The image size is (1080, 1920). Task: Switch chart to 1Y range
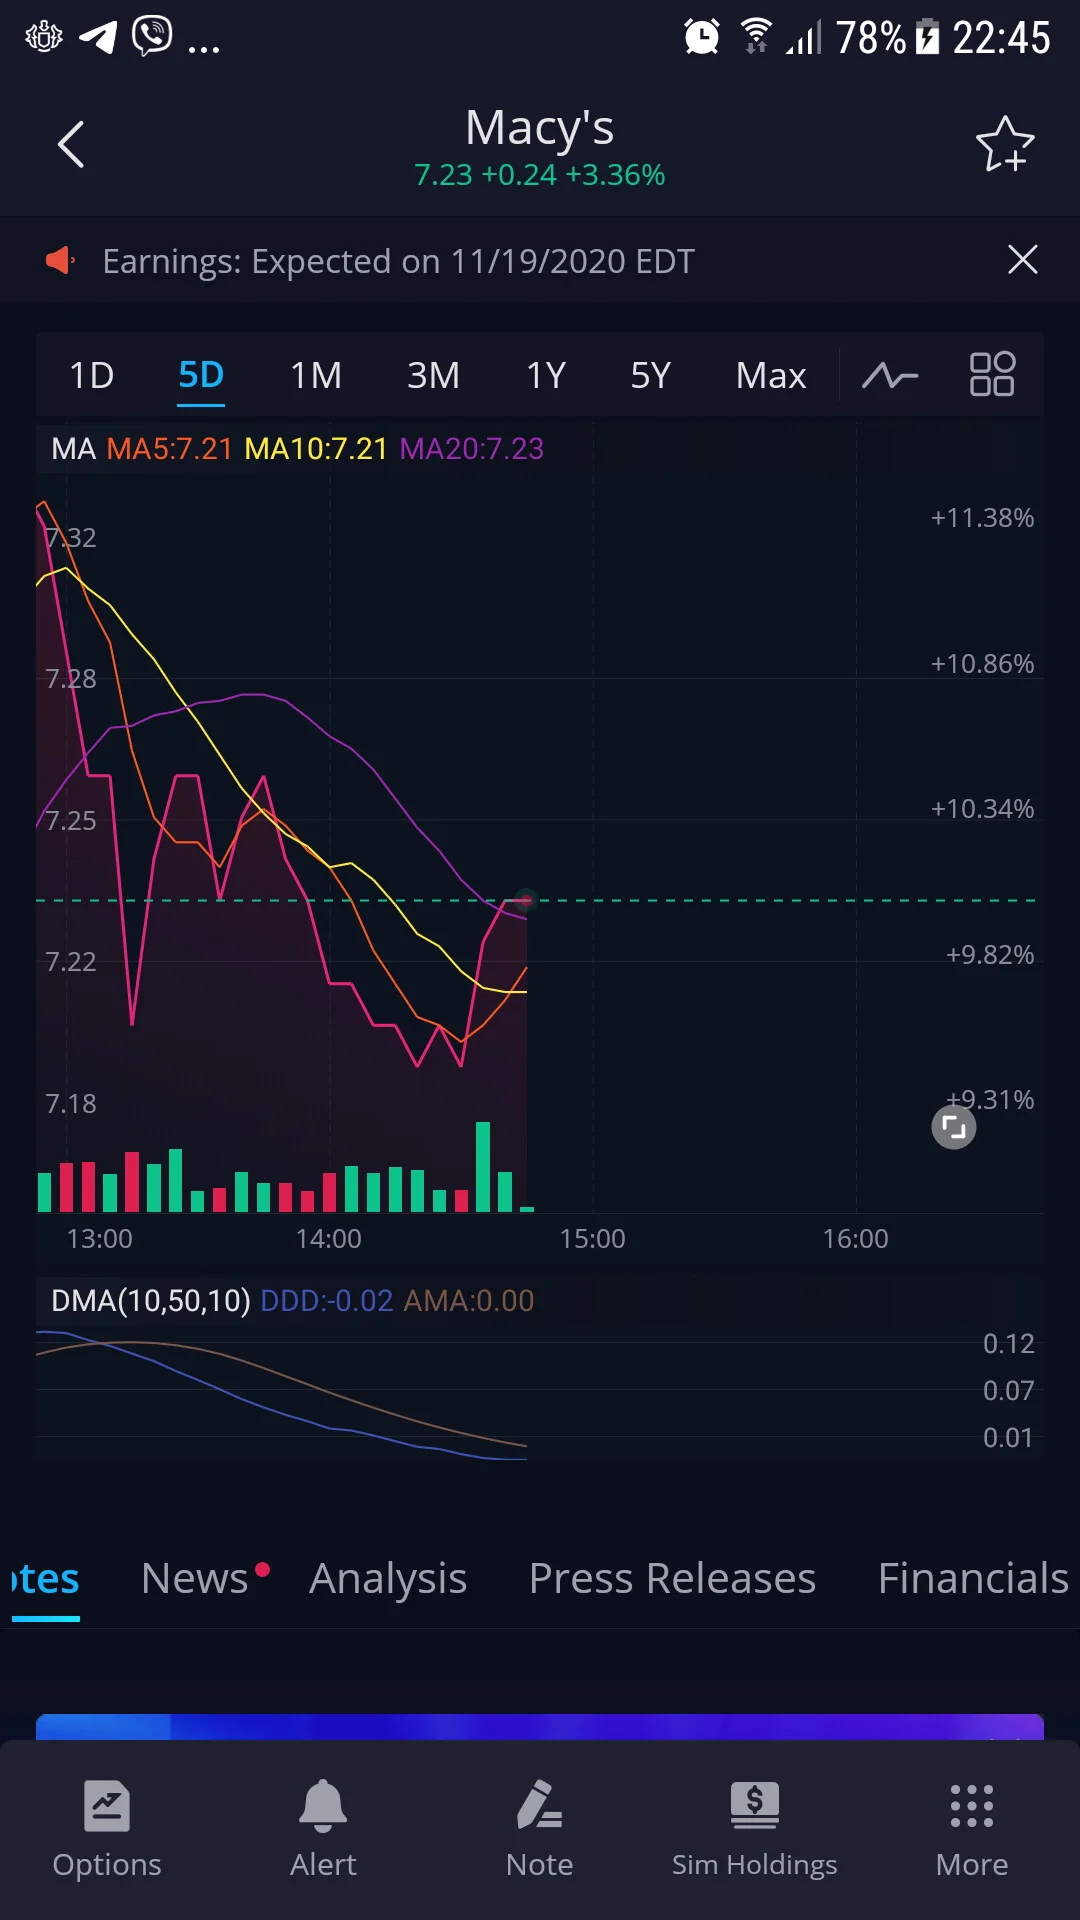546,376
